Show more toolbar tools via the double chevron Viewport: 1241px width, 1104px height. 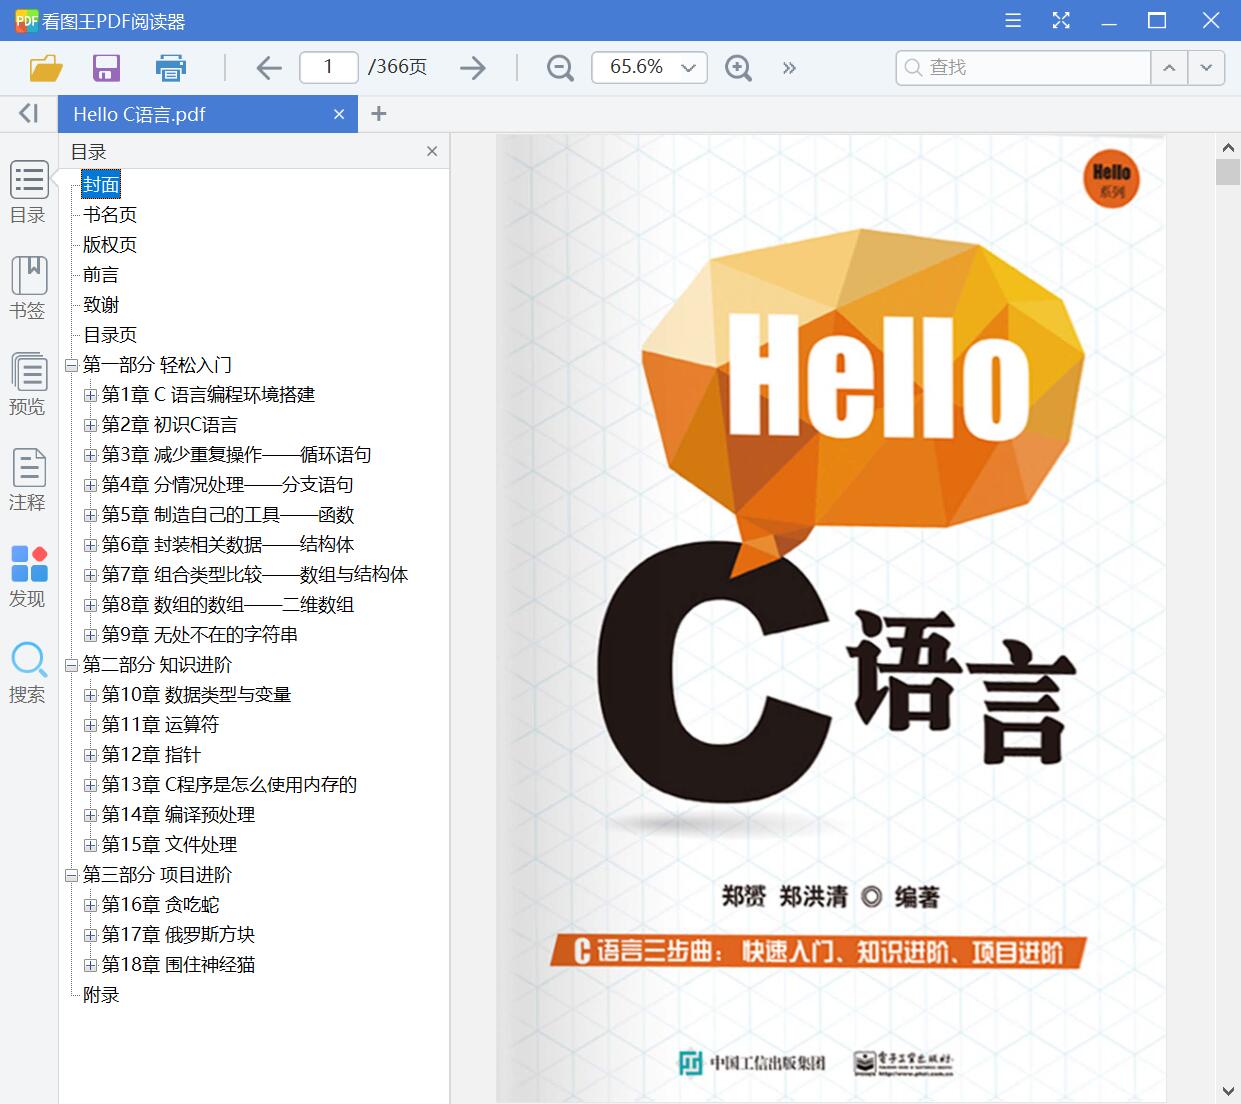[x=789, y=68]
